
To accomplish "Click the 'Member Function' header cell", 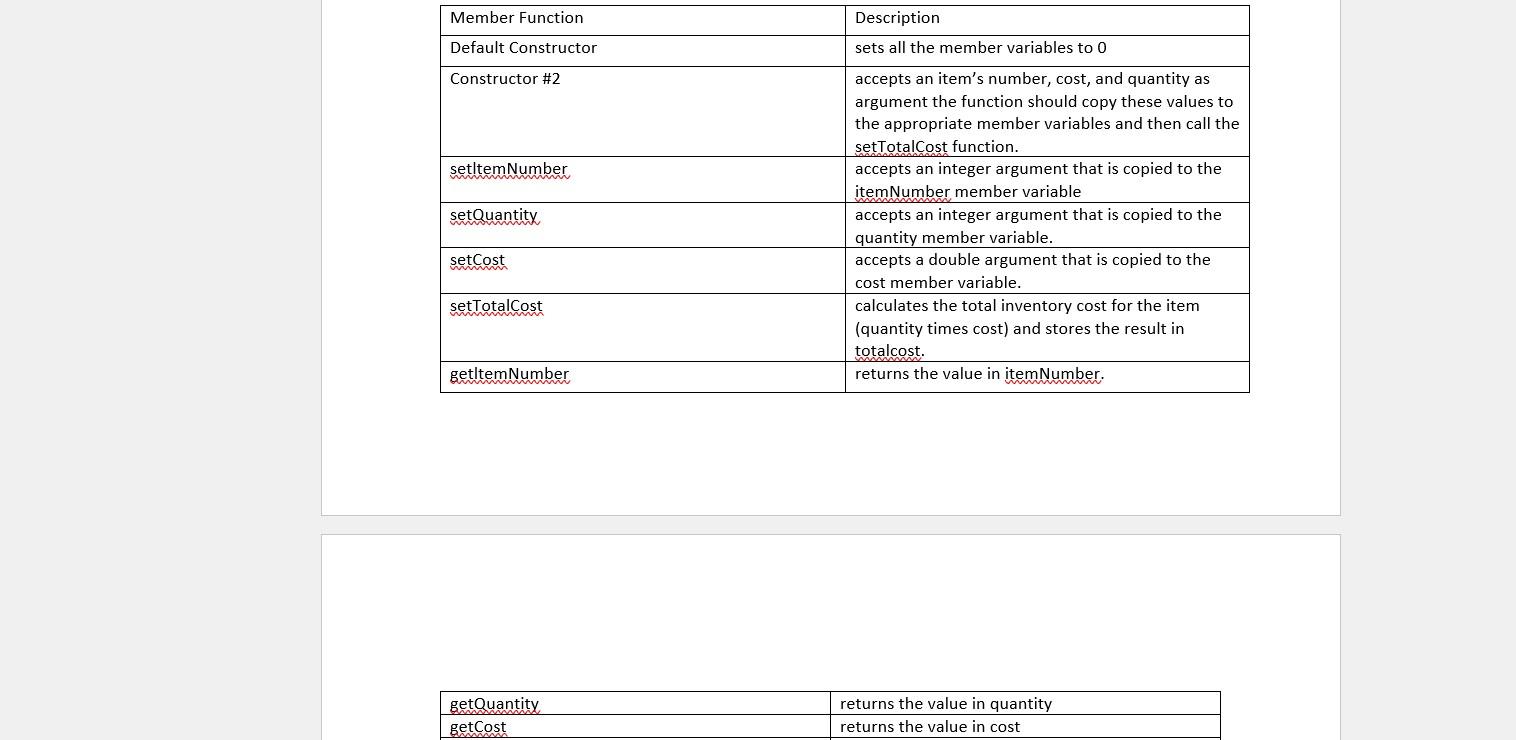I will click(516, 18).
